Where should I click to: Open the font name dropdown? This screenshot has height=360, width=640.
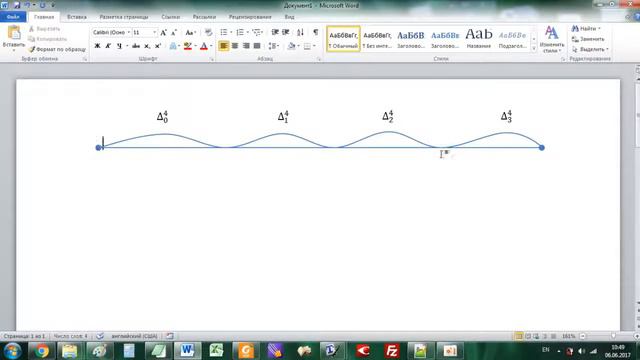pyautogui.click(x=129, y=32)
